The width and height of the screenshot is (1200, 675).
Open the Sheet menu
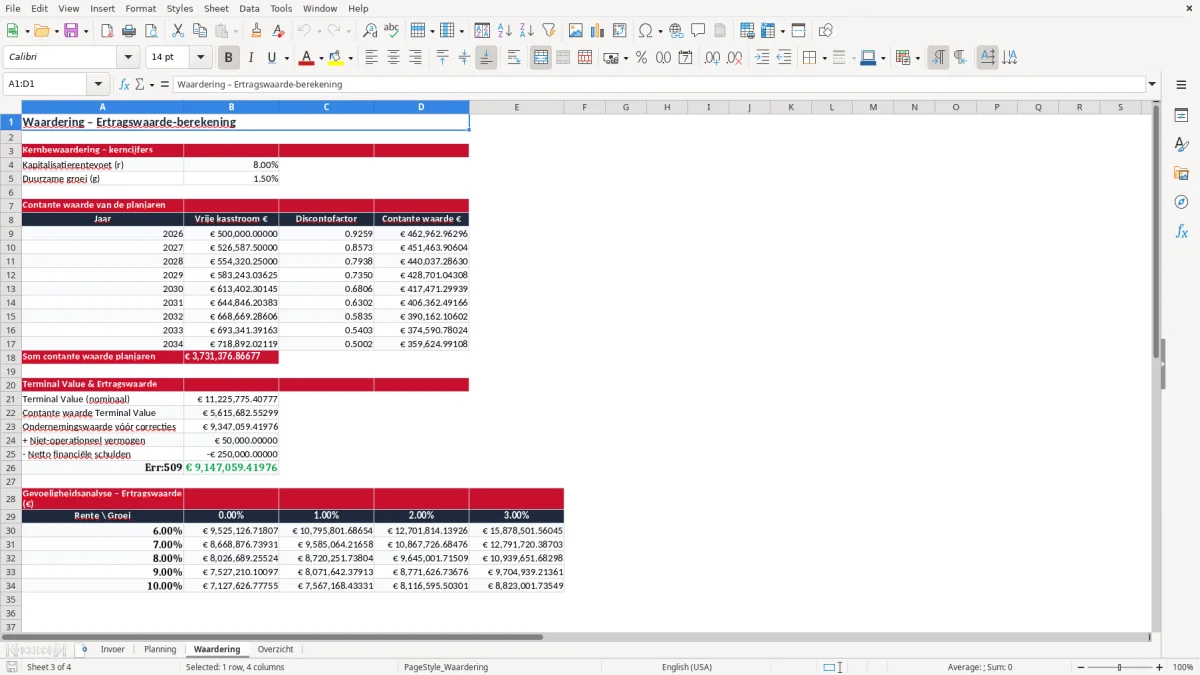click(216, 8)
